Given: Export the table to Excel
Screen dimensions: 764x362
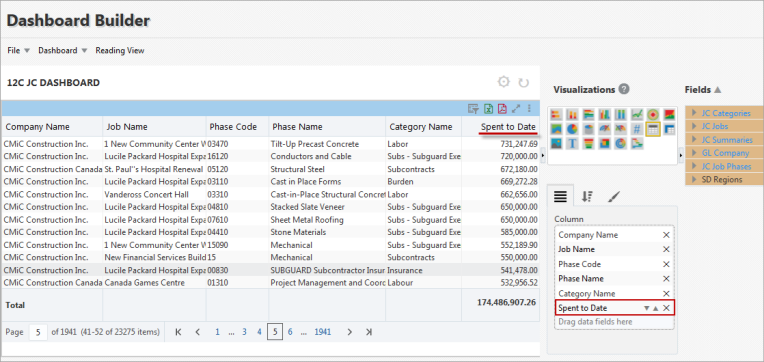Looking at the screenshot, I should (488, 109).
